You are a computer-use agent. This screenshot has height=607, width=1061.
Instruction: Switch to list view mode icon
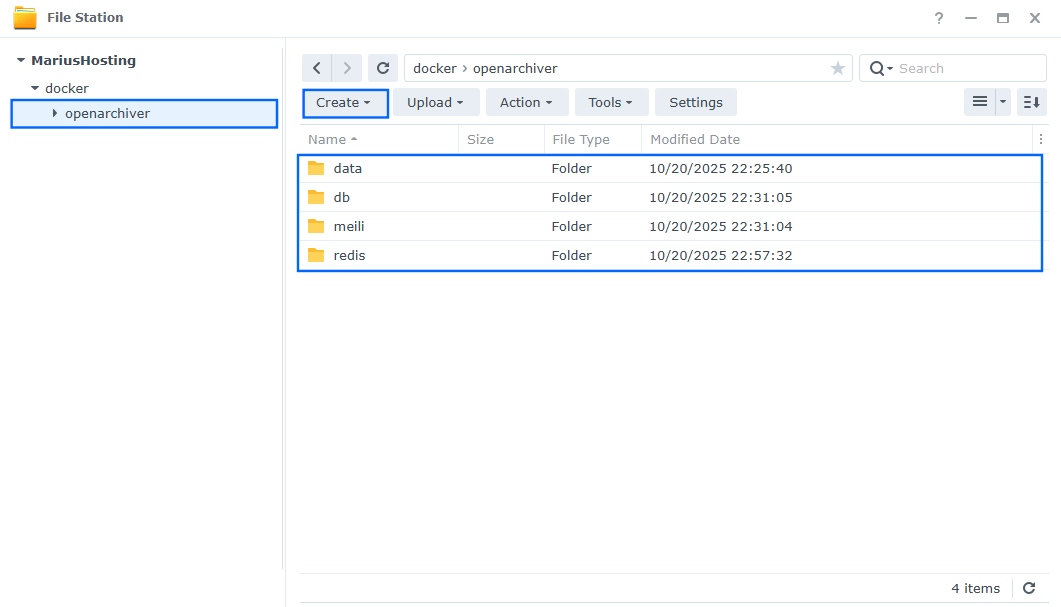tap(980, 102)
